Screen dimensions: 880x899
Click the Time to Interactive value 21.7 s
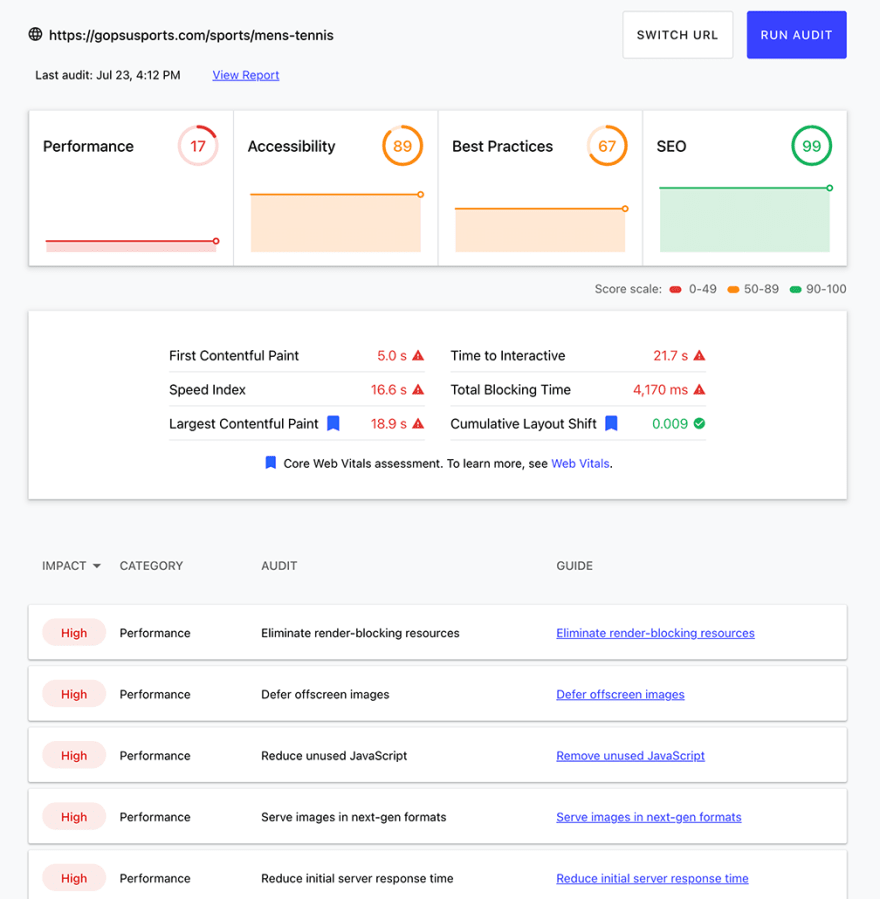(x=670, y=355)
